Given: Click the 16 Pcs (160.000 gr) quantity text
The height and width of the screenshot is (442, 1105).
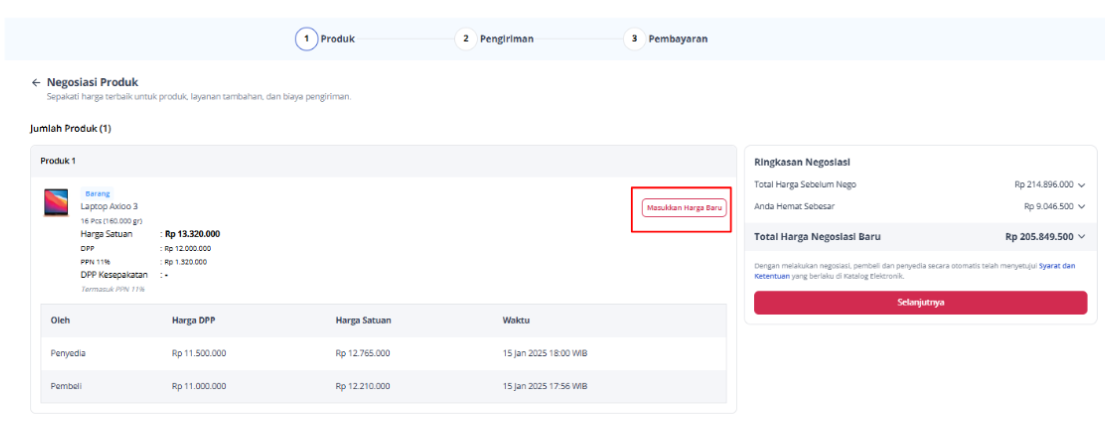Looking at the screenshot, I should (x=111, y=221).
